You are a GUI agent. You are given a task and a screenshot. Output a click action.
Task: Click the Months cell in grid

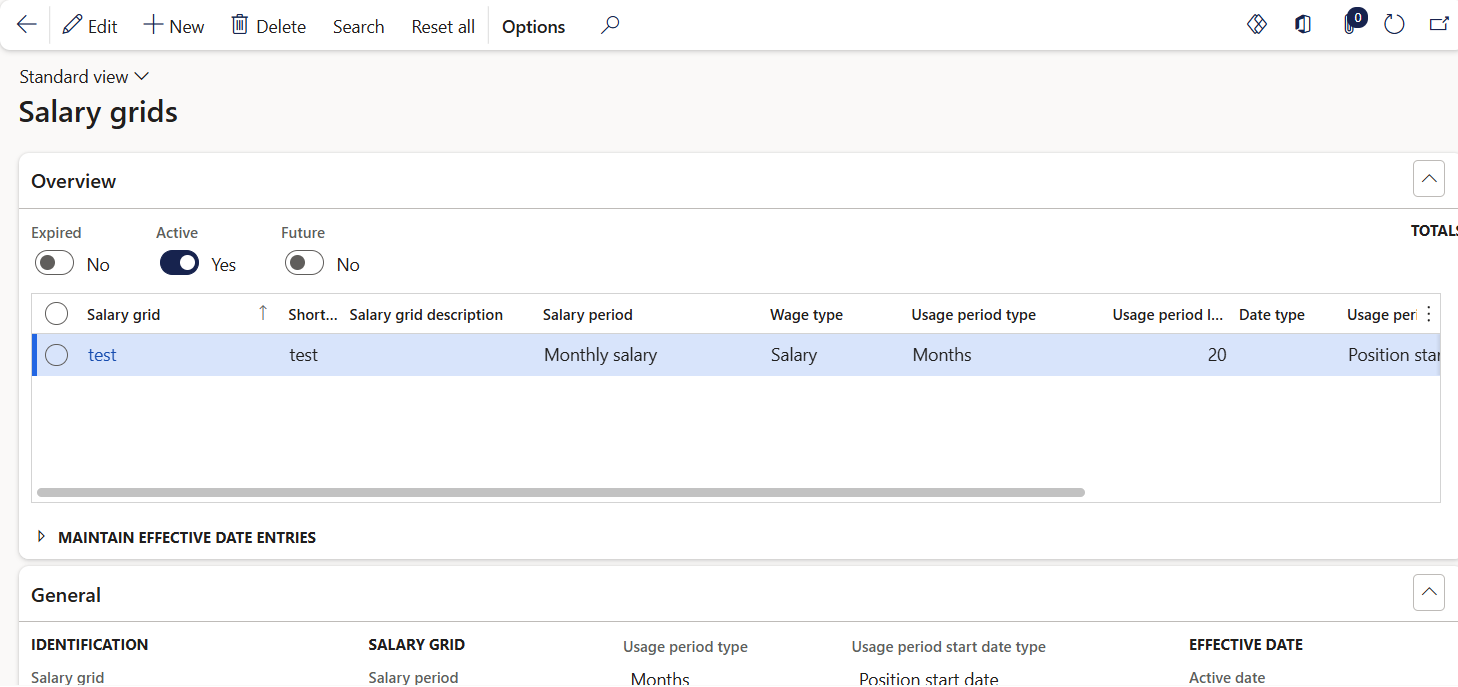click(x=942, y=355)
